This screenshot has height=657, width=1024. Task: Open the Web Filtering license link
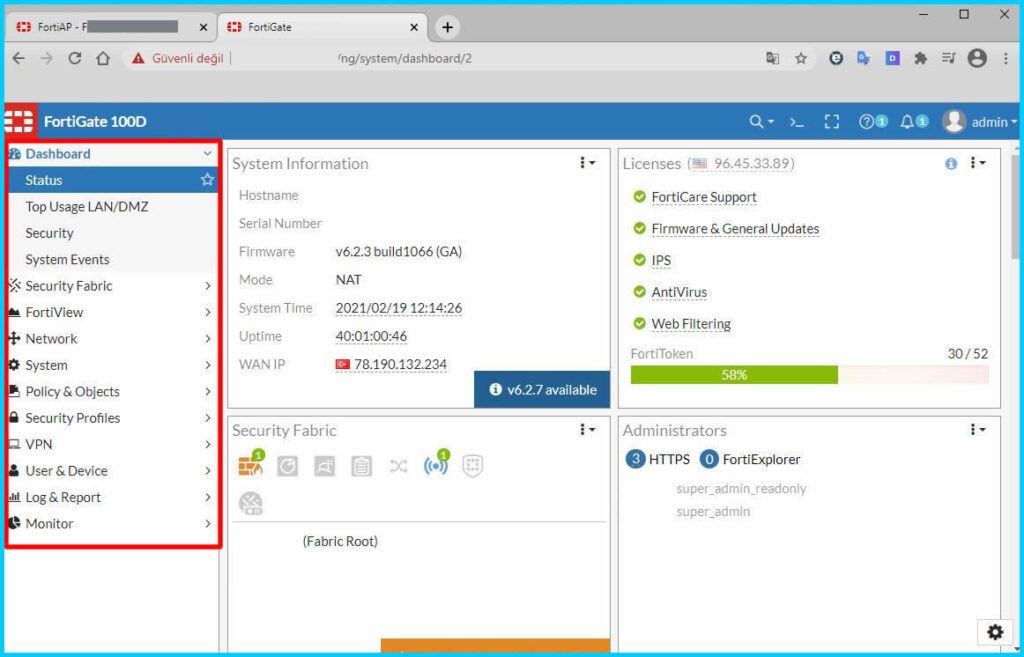coord(691,324)
